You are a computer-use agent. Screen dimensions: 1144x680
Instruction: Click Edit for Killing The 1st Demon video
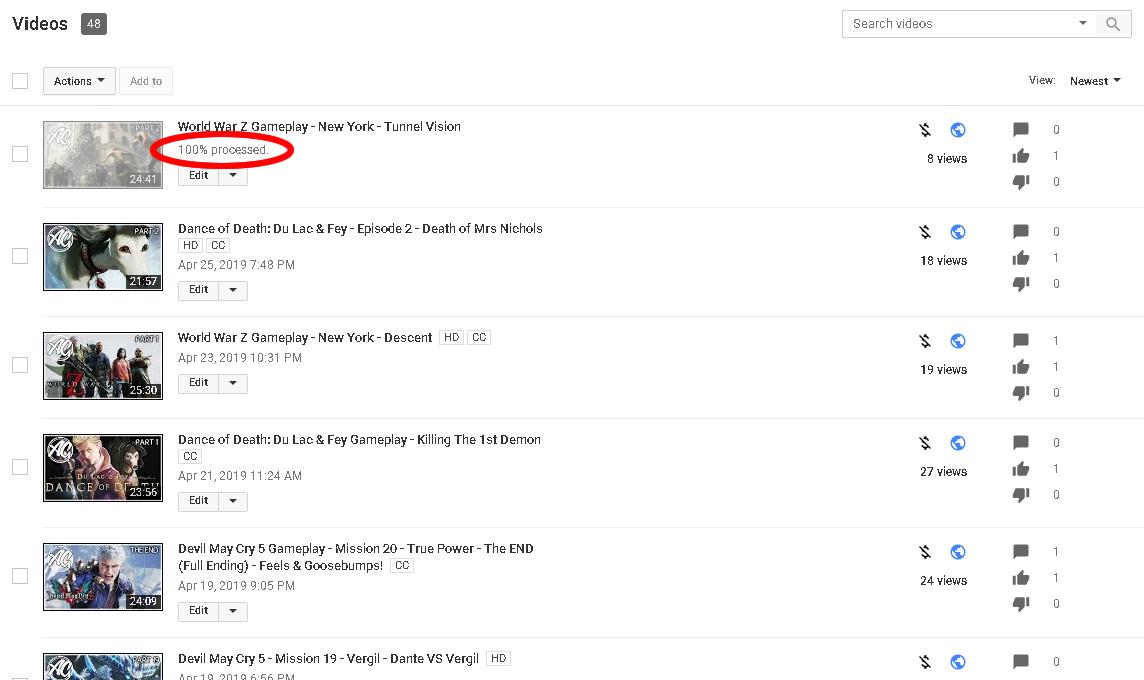[x=198, y=501]
